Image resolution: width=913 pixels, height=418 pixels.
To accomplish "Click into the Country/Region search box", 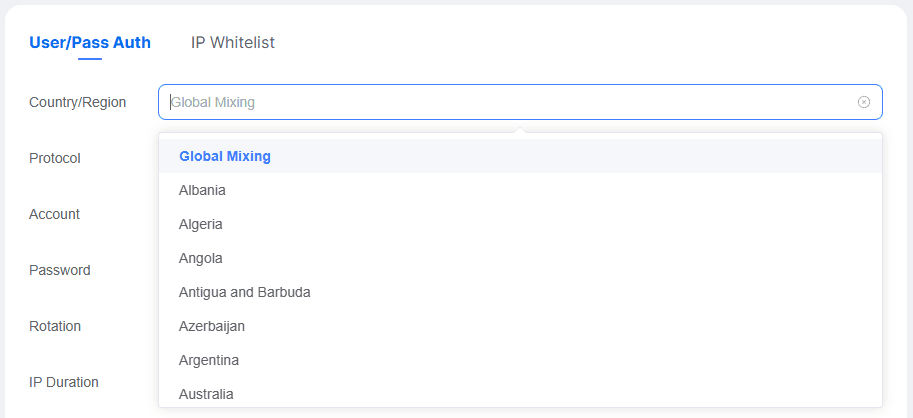I will pyautogui.click(x=500, y=102).
